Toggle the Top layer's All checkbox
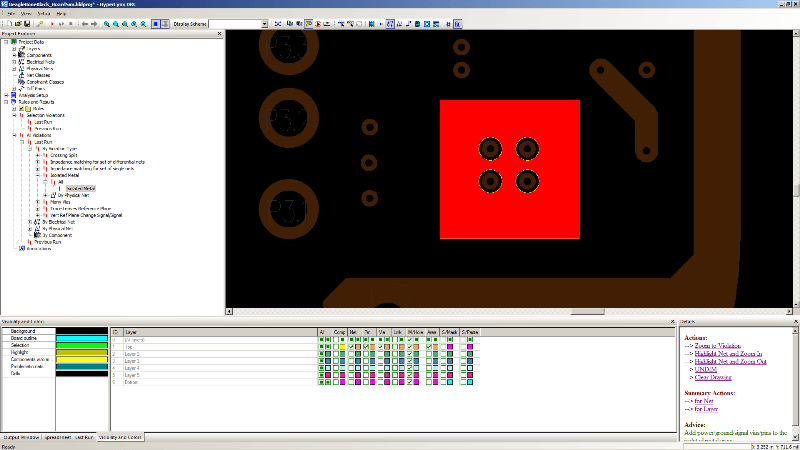The image size is (800, 450). coord(321,347)
